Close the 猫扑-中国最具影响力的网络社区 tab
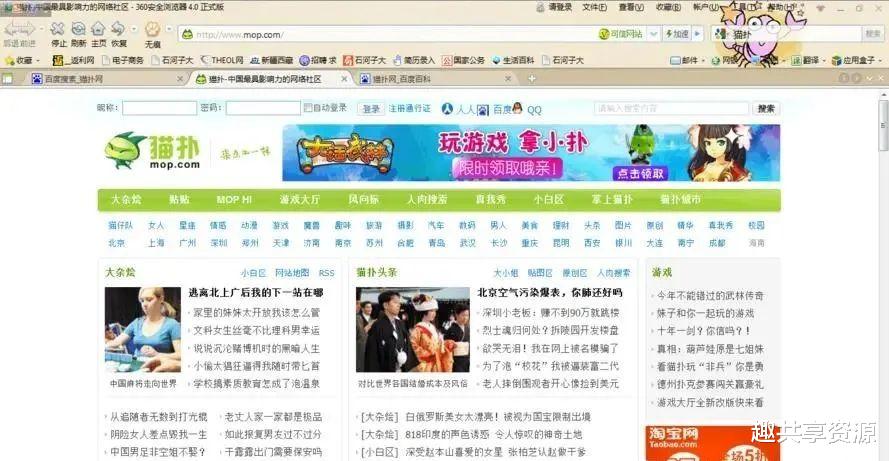889x461 pixels. point(344,79)
